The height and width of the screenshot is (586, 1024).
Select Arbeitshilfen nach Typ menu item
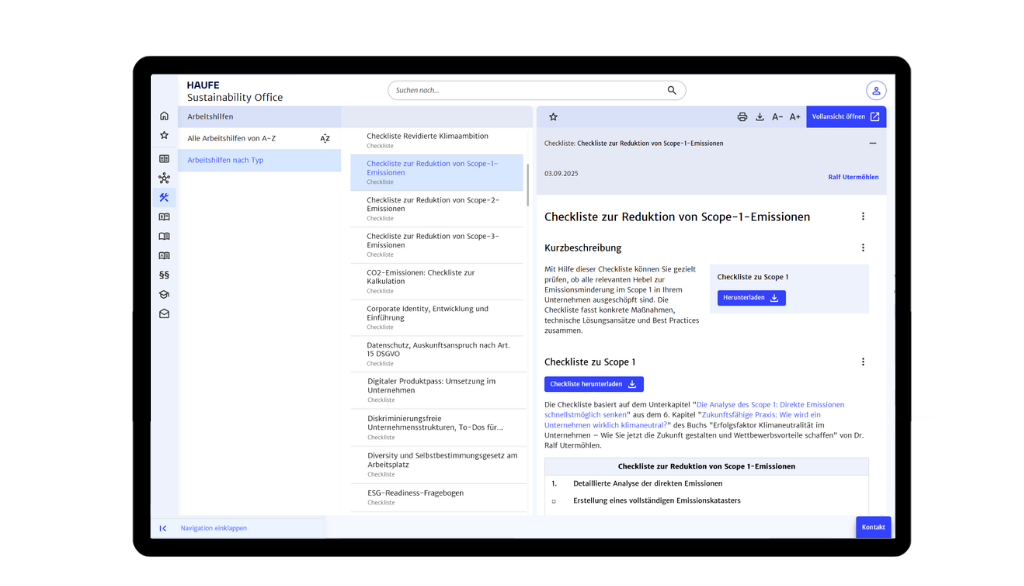225,160
